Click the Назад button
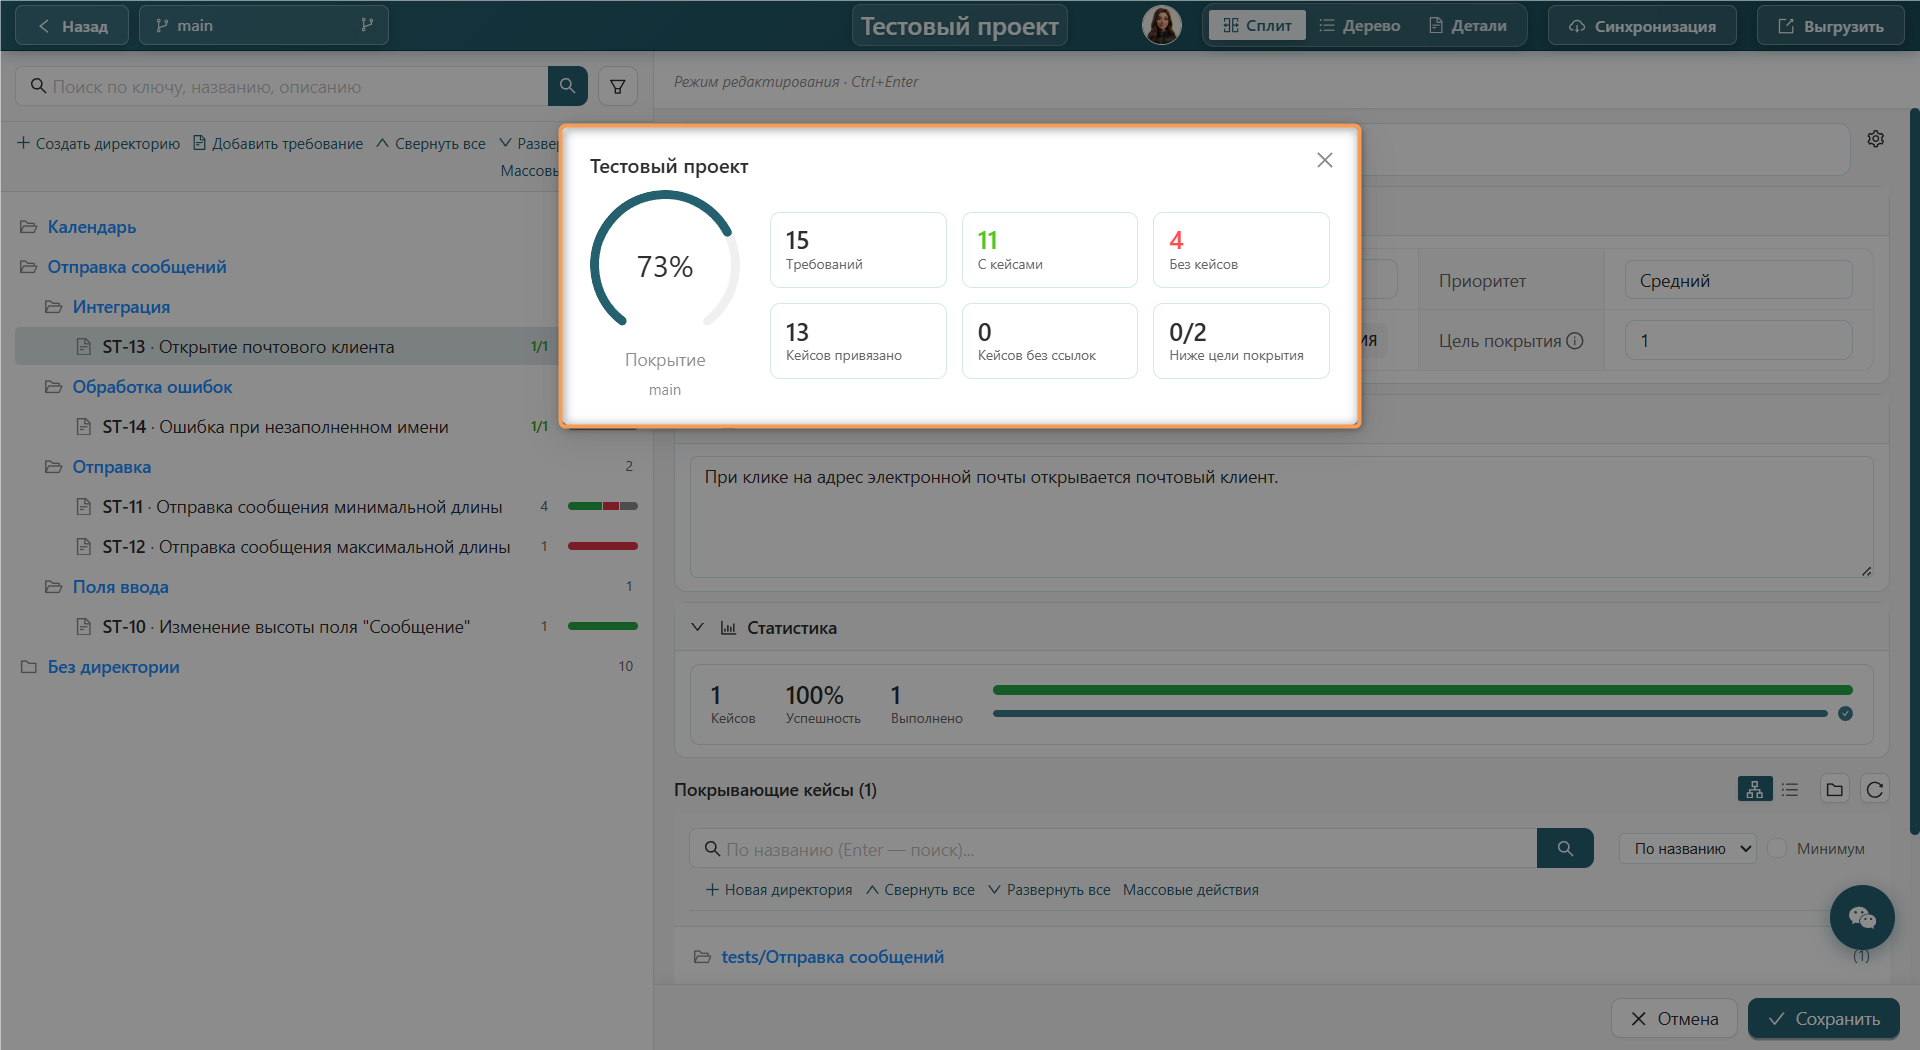The width and height of the screenshot is (1920, 1050). (x=72, y=26)
